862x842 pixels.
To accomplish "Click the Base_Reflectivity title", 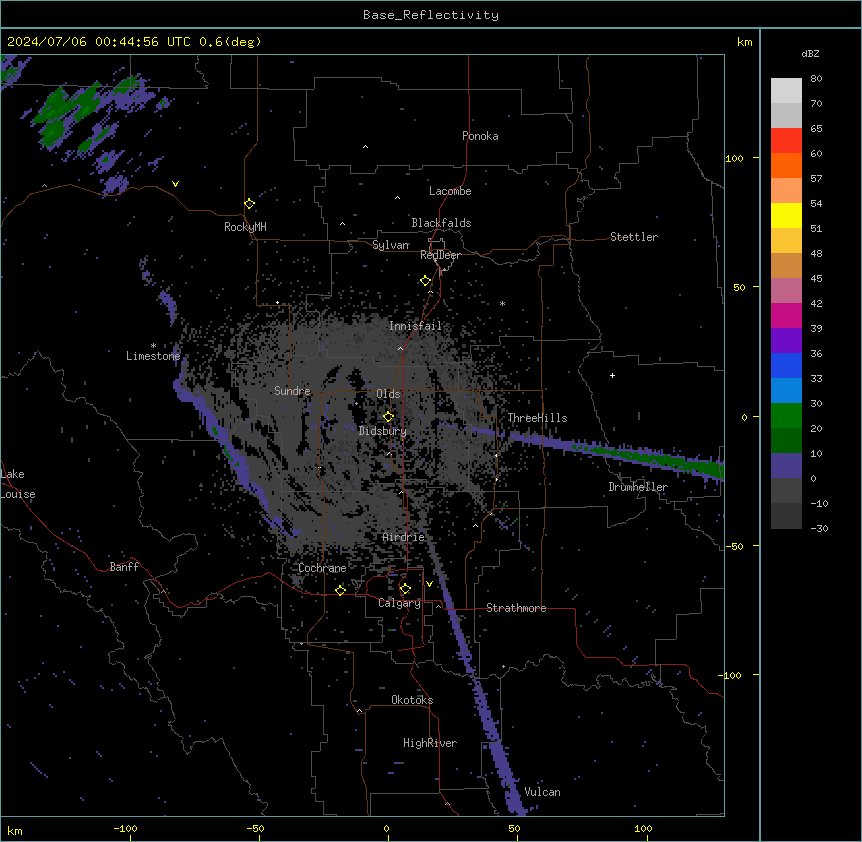I will pos(431,15).
